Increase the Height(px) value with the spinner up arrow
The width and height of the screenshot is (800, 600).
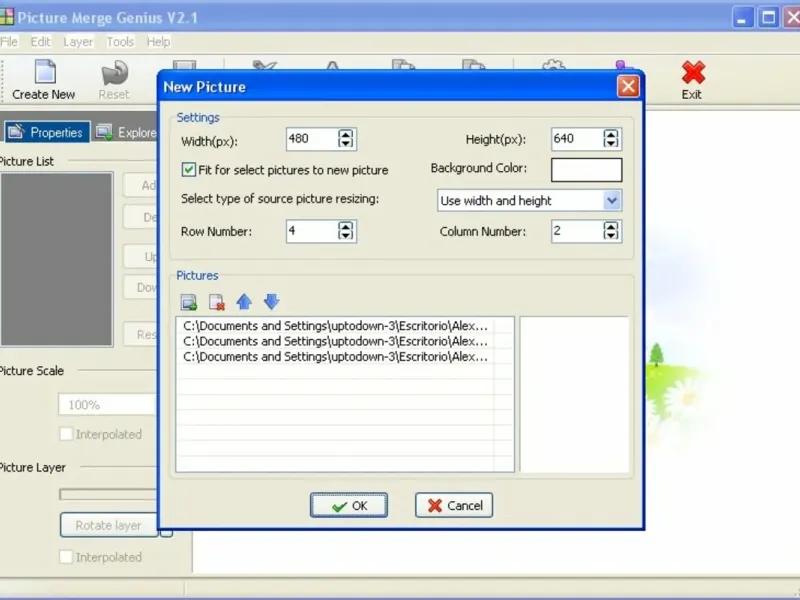click(x=611, y=134)
